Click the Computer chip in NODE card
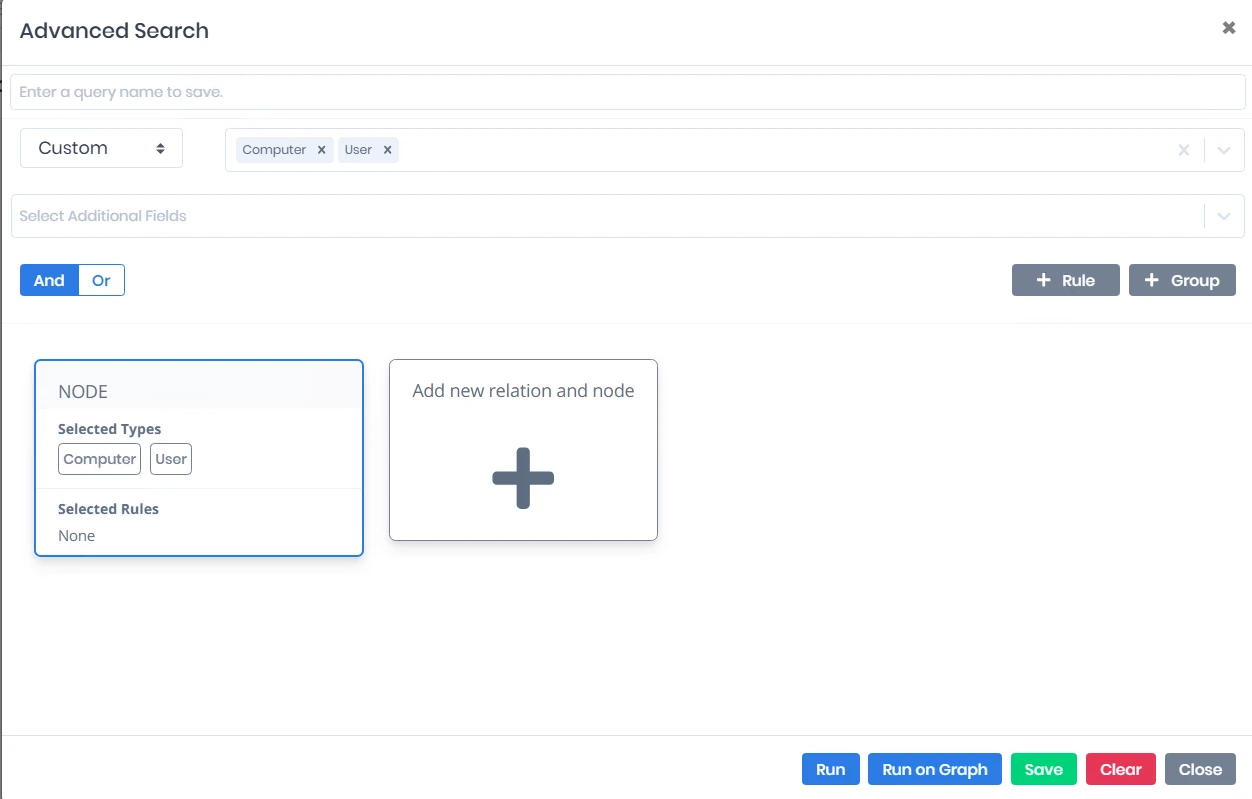Screen dimensions: 1252x799 pyautogui.click(x=100, y=459)
